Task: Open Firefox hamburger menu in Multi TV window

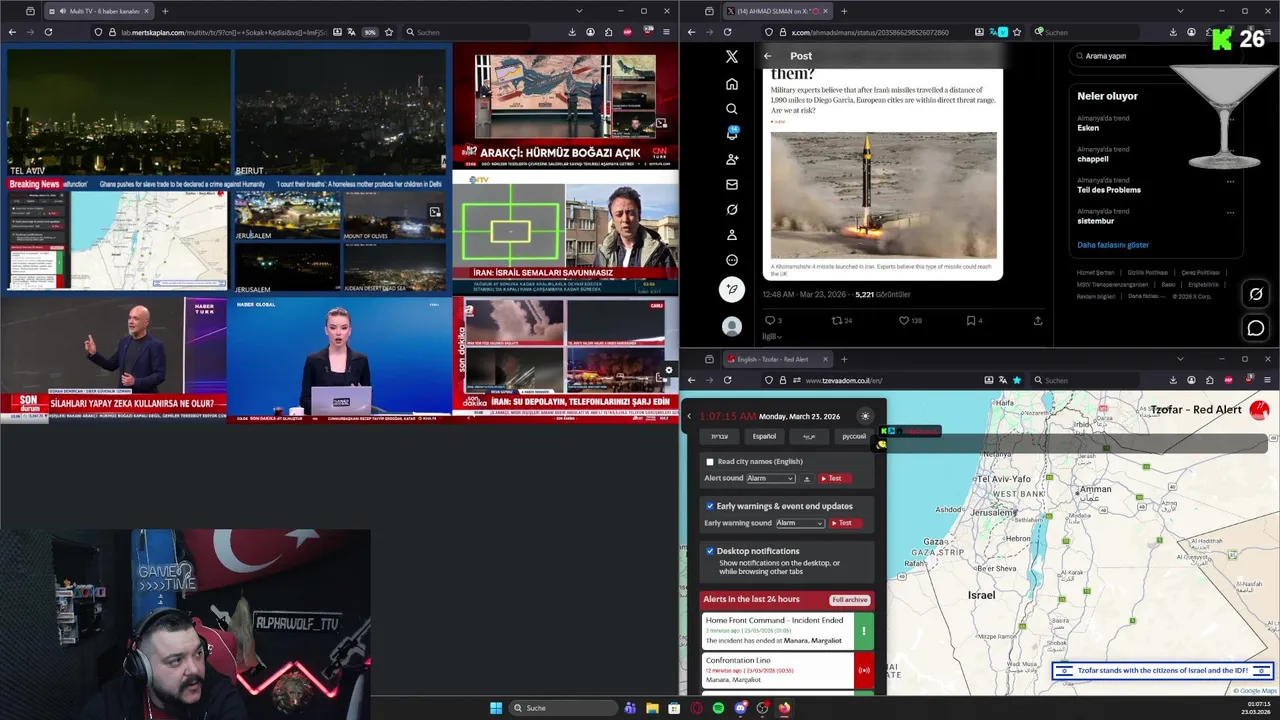Action: pos(666,32)
